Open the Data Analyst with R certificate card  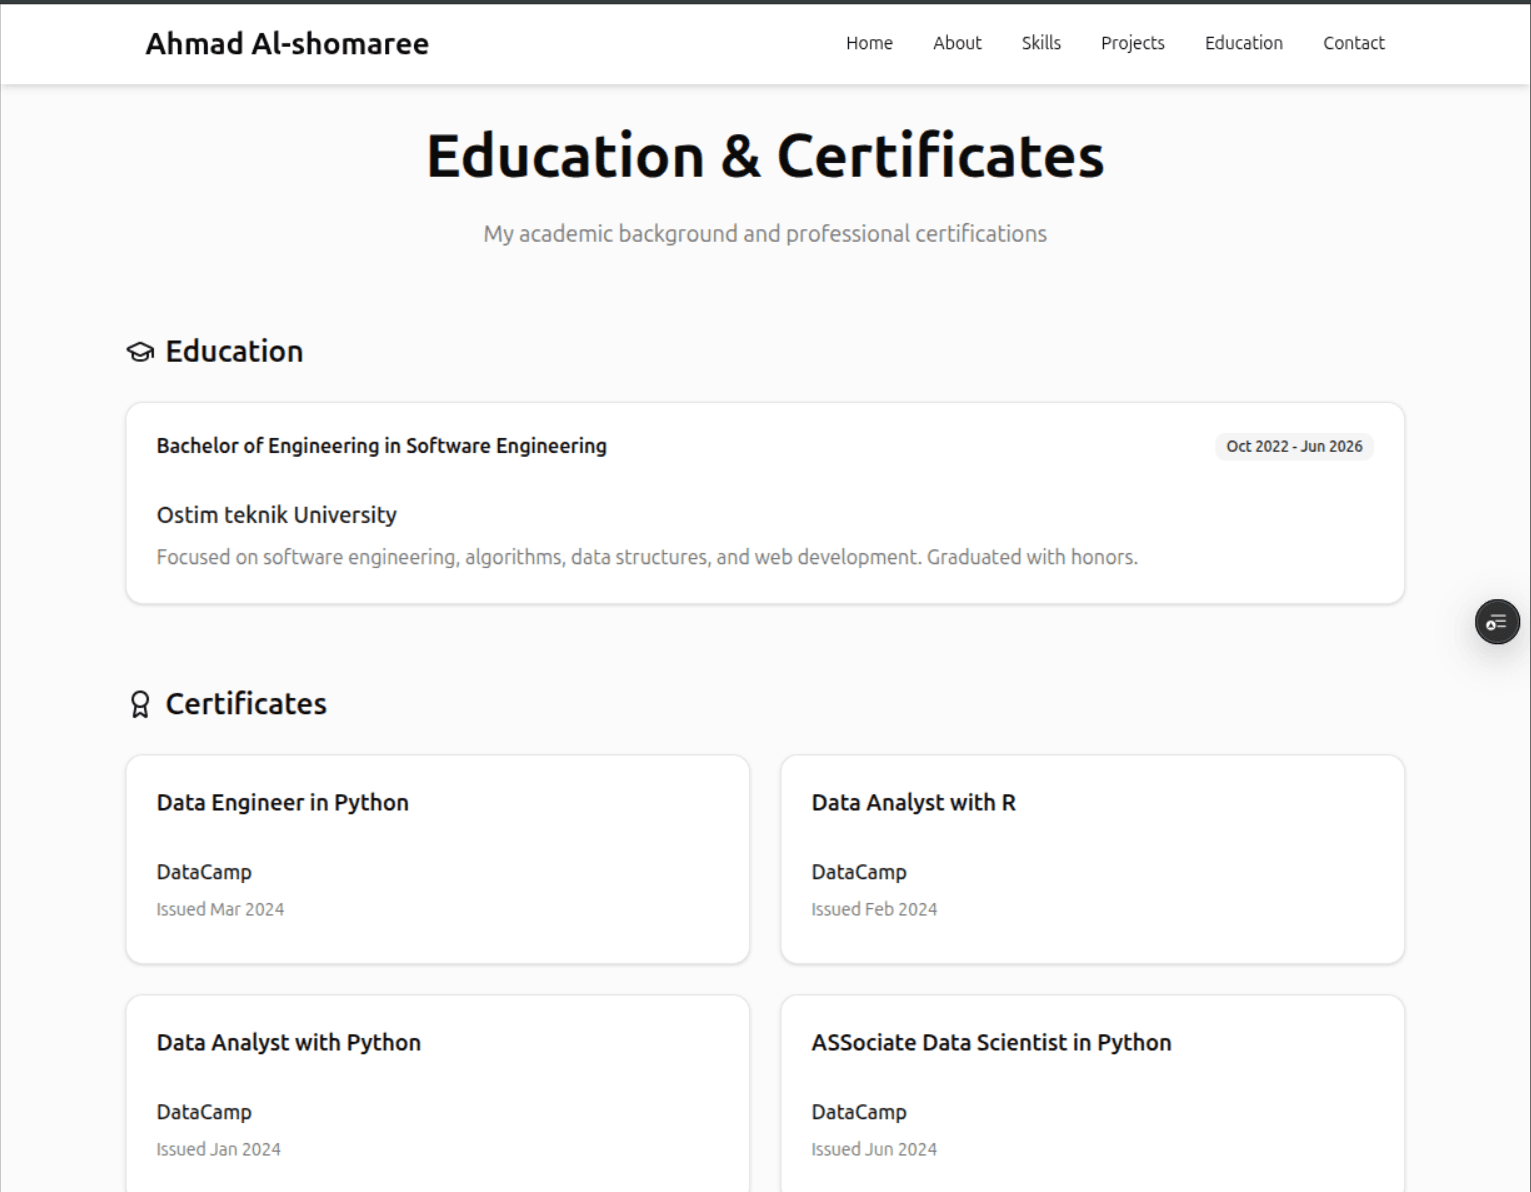1092,859
